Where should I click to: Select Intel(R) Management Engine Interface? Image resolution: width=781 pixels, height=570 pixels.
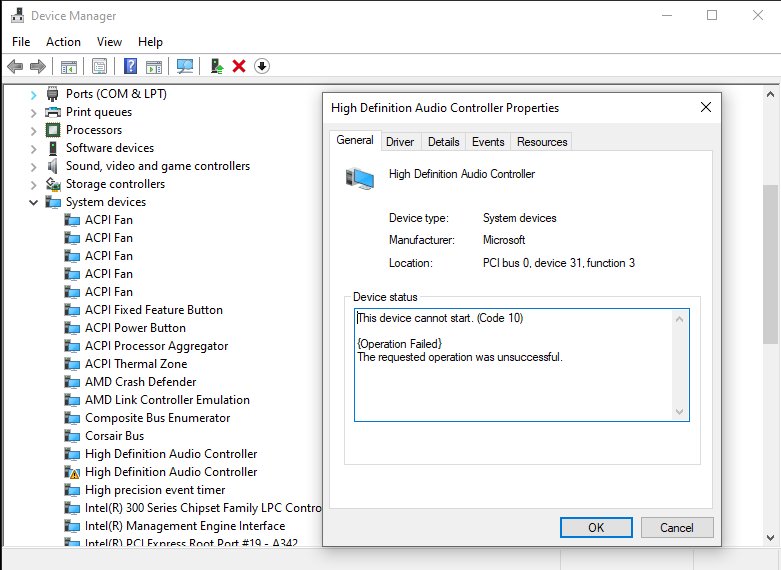(x=185, y=526)
